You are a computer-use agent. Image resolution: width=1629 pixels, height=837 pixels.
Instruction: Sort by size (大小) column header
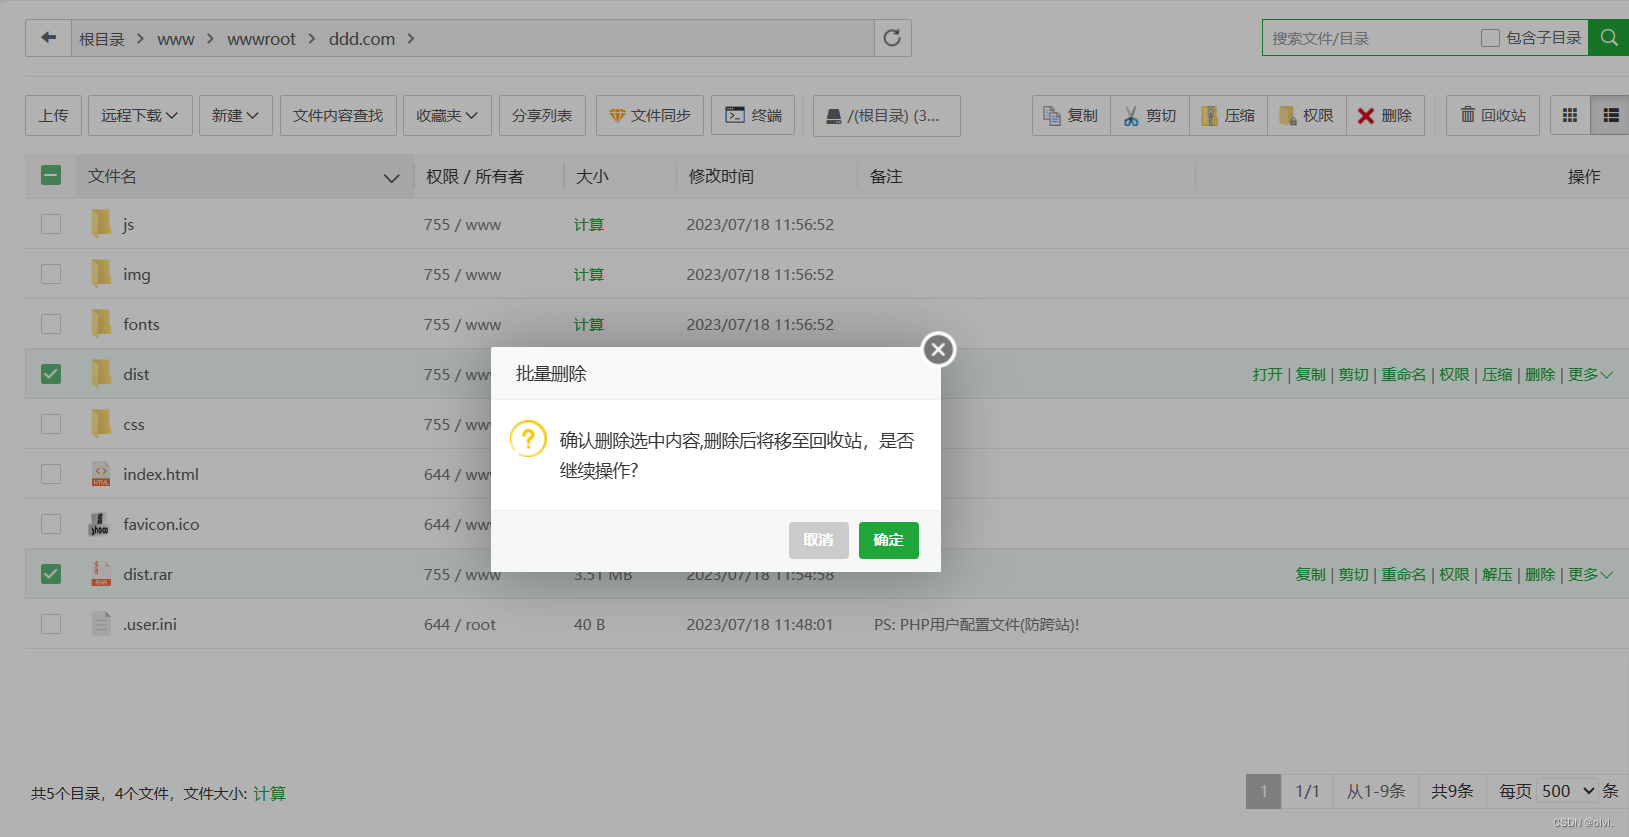(592, 176)
